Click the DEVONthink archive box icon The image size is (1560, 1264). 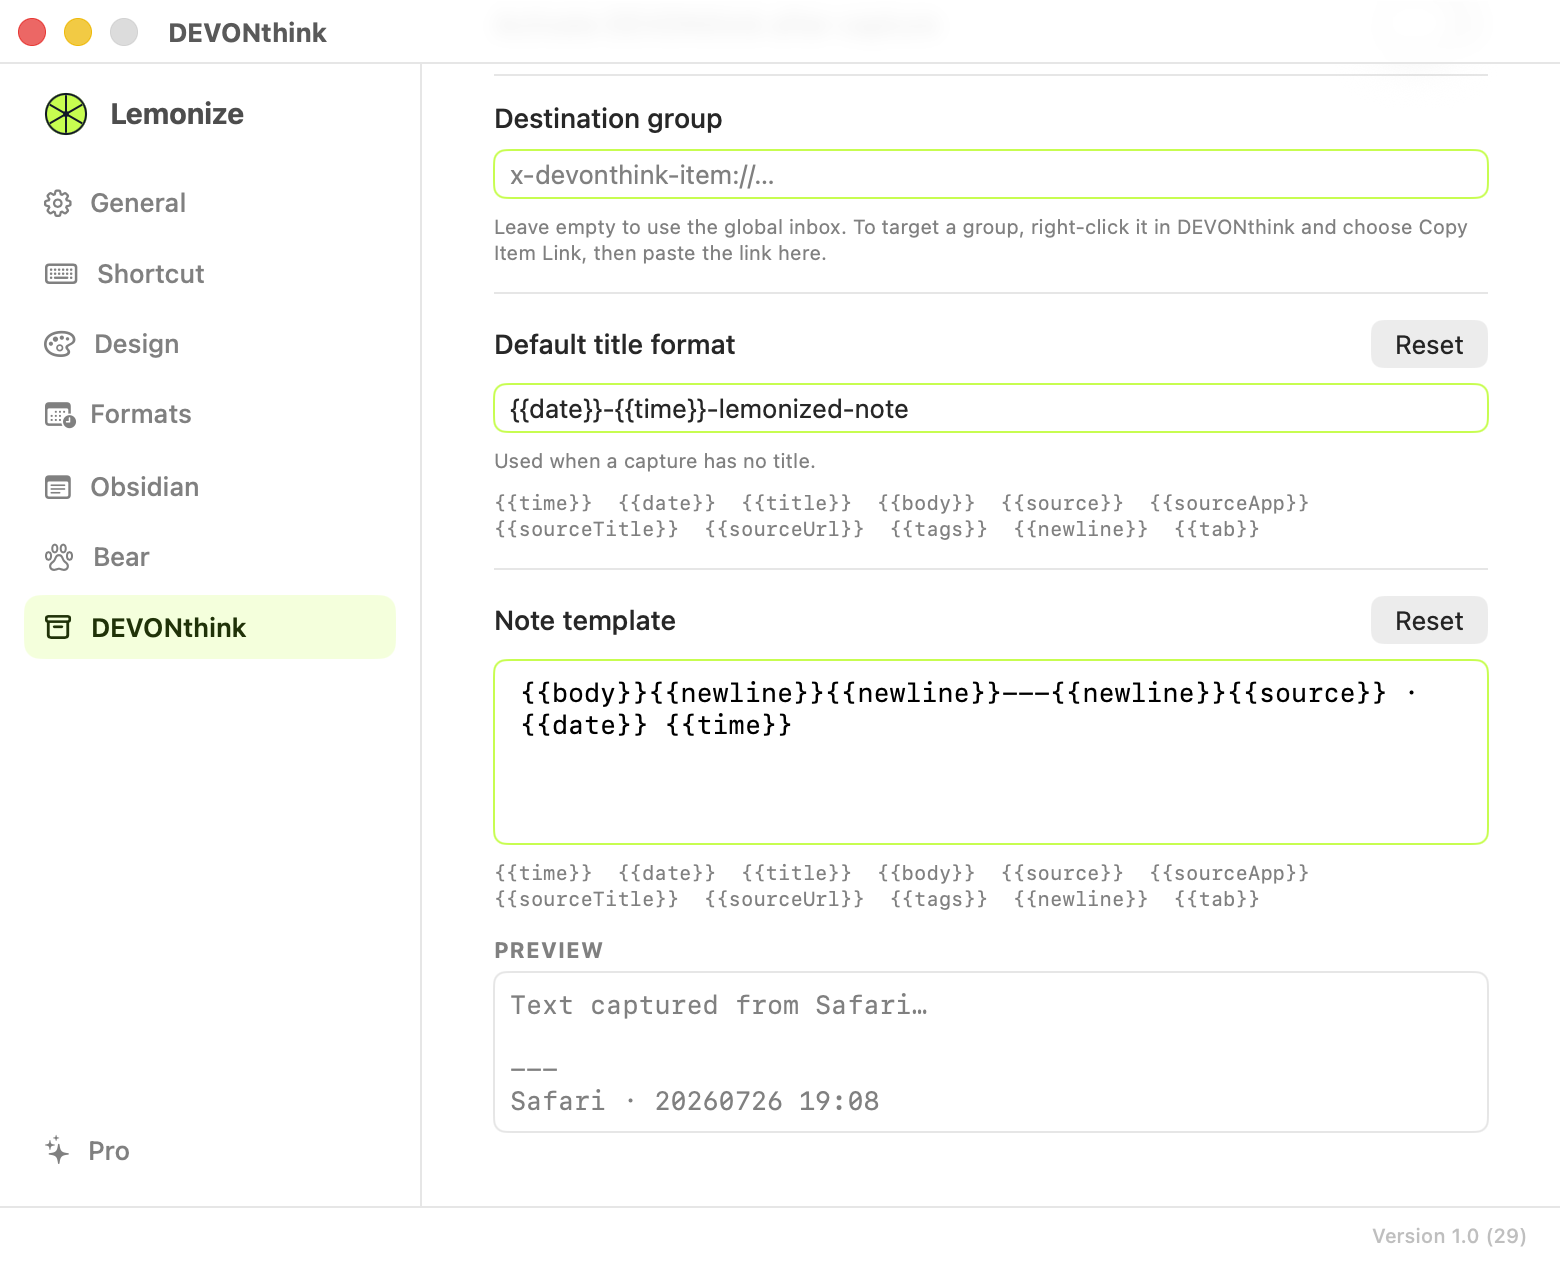pyautogui.click(x=58, y=627)
